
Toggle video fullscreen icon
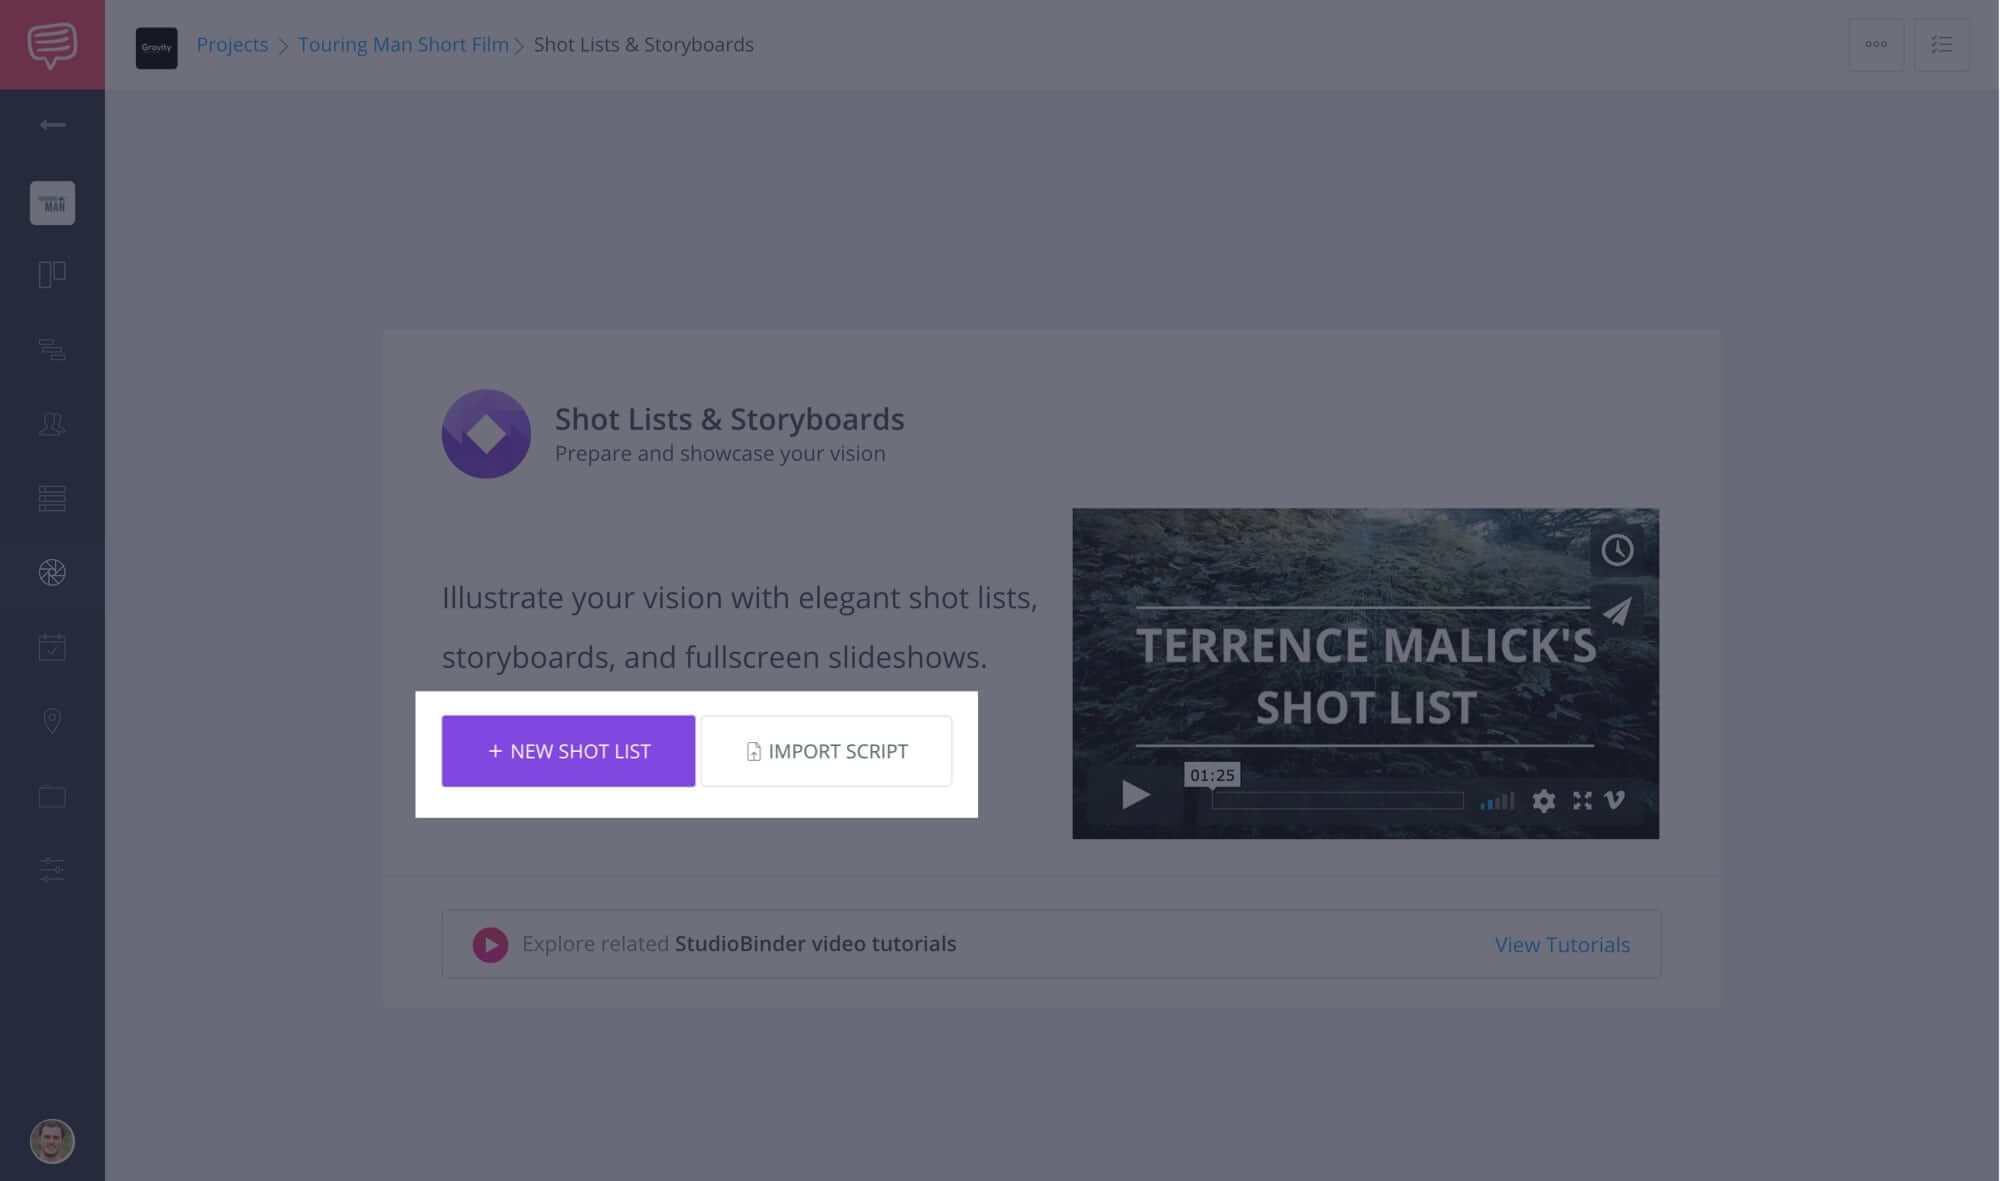[1582, 801]
